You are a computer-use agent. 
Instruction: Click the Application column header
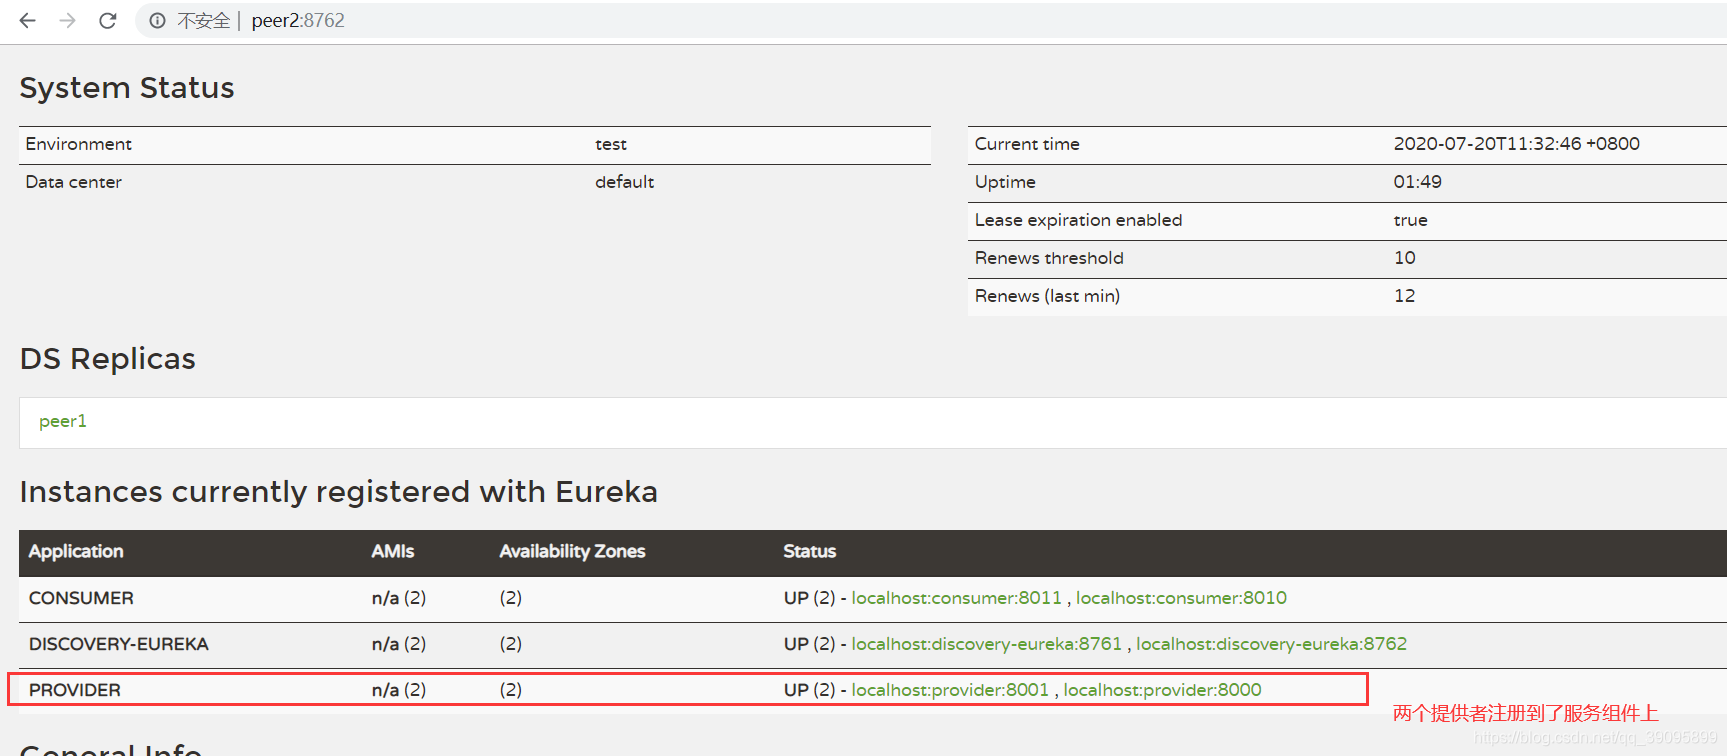pyautogui.click(x=76, y=552)
